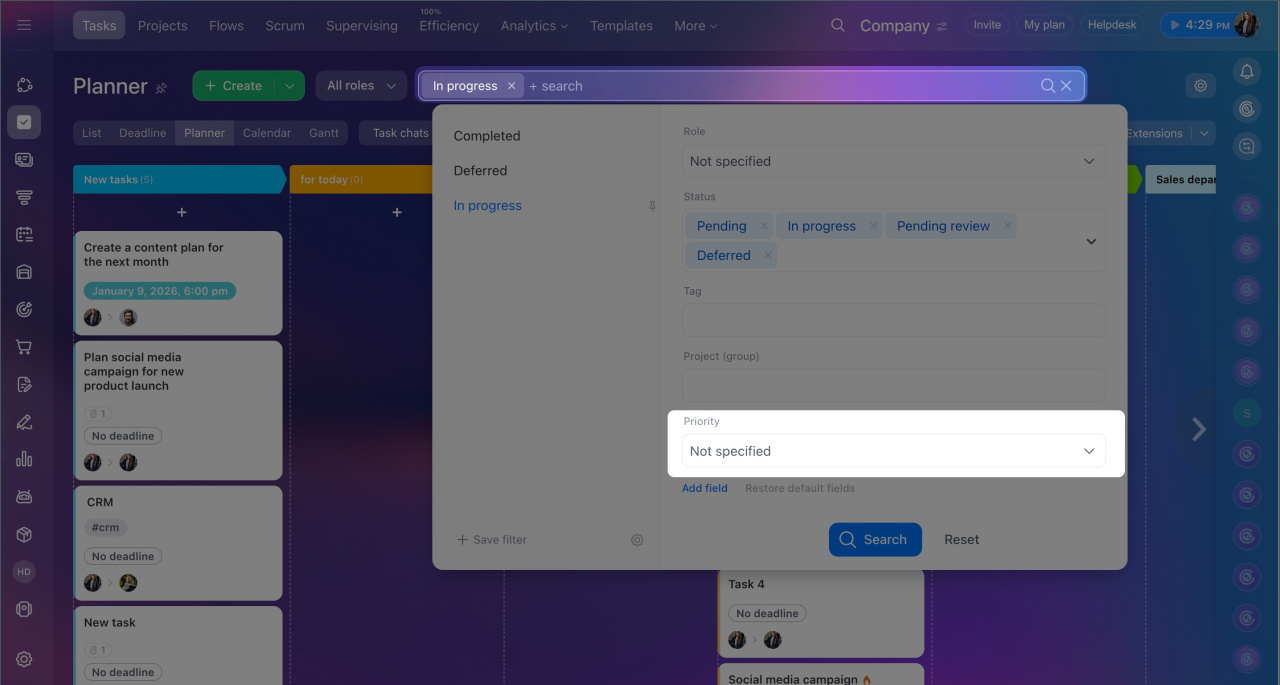1280x685 pixels.
Task: Click the notifications bell icon
Action: [1246, 71]
